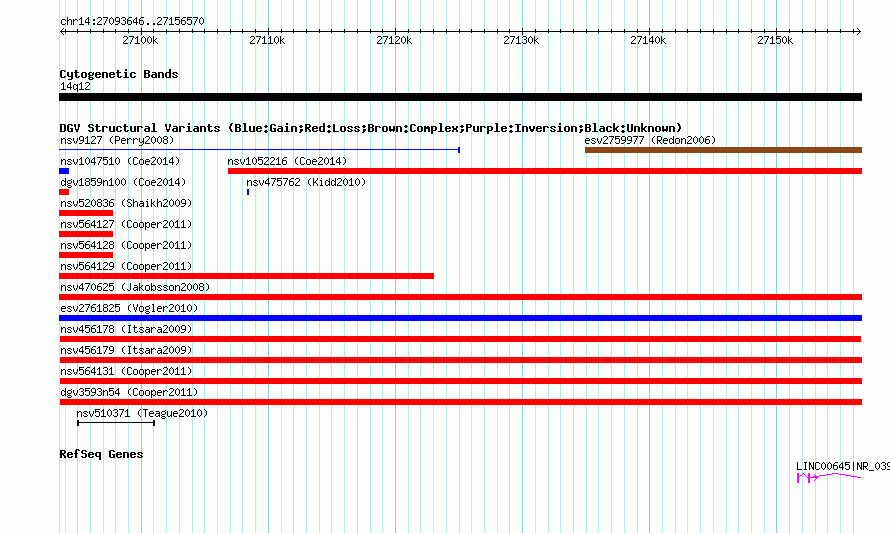Click the dgv3593n54 (Cooper2011) label
This screenshot has width=890, height=533.
click(129, 392)
